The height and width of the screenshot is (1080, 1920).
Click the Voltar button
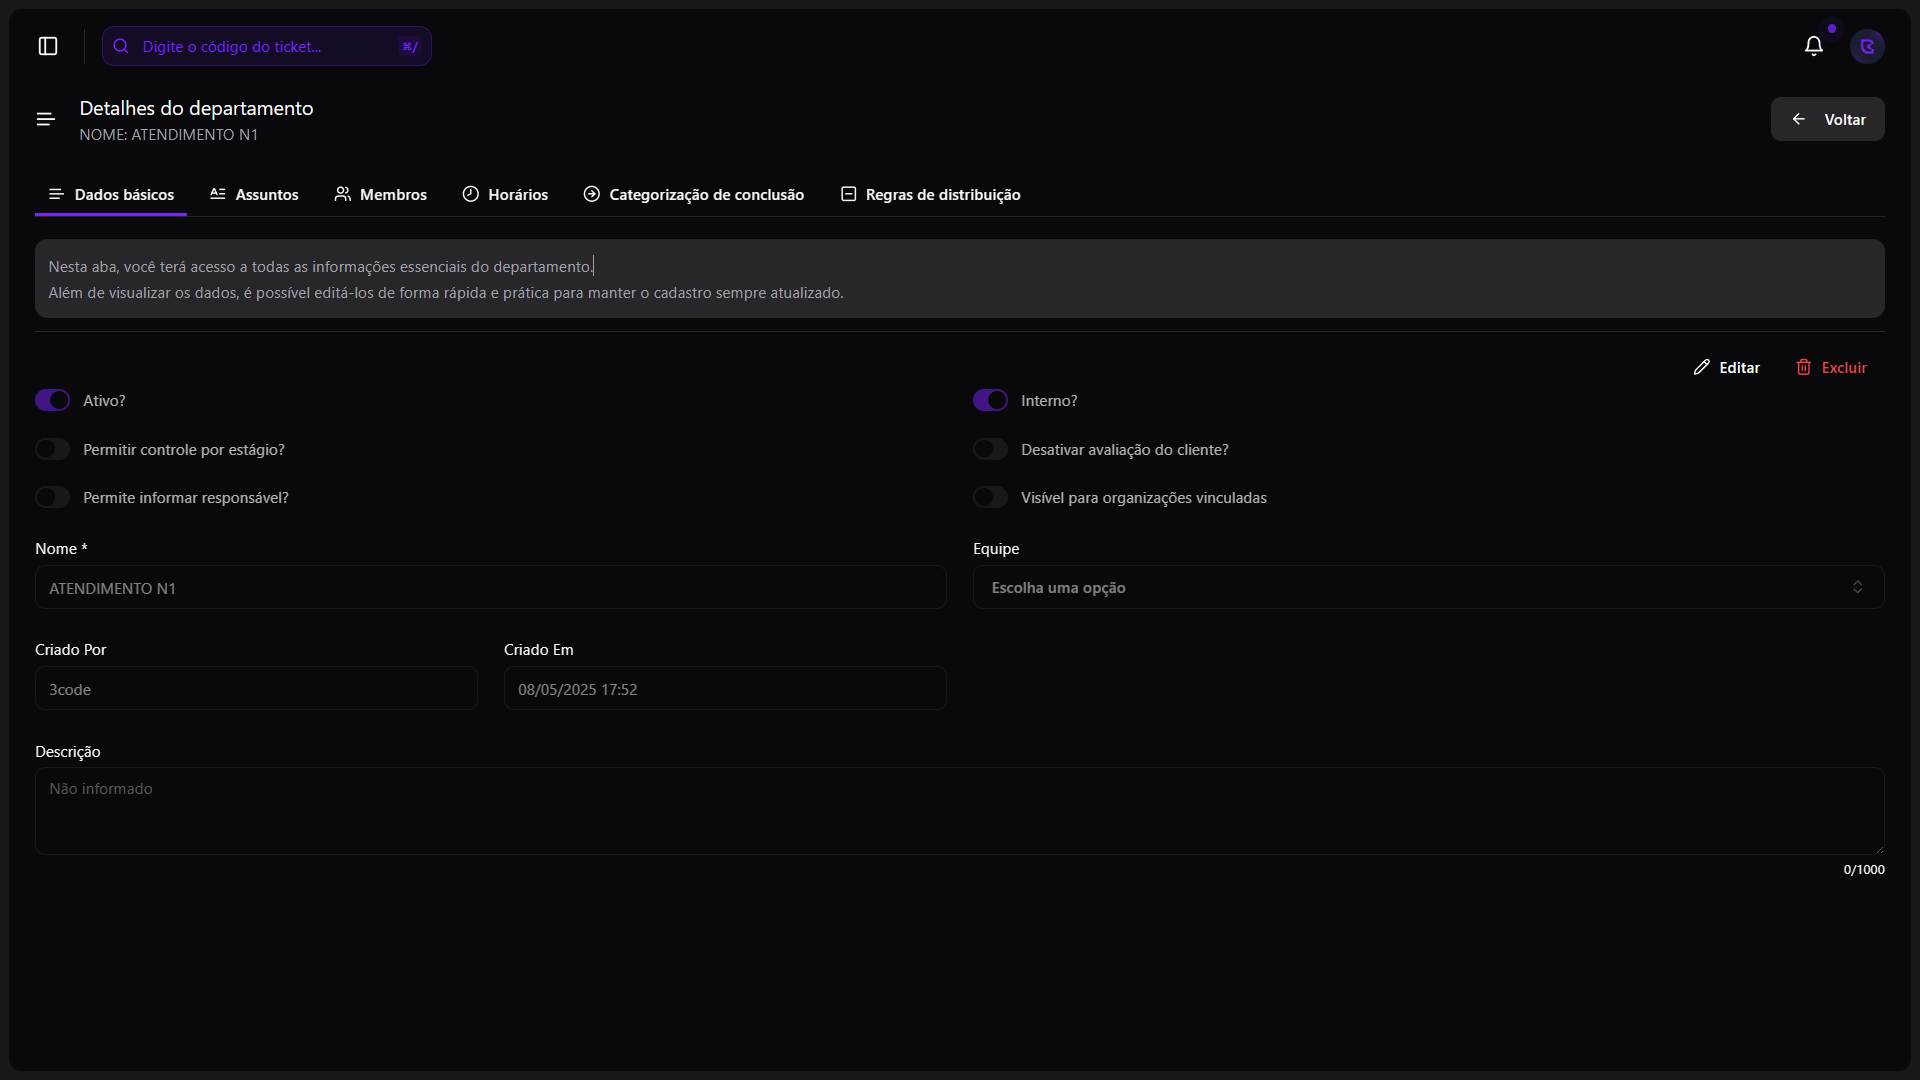click(x=1827, y=119)
